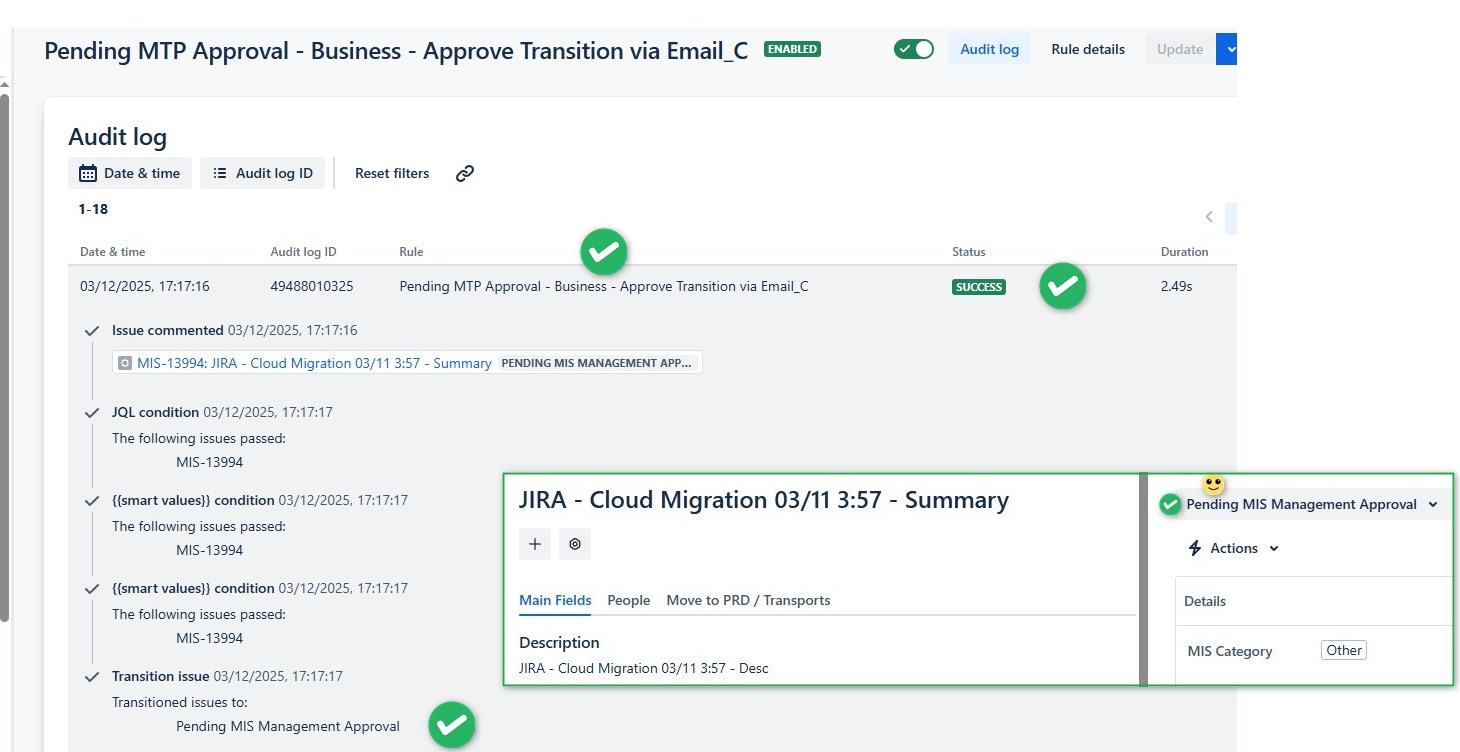Click the lightning bolt Actions icon
The height and width of the screenshot is (752, 1460).
tap(1194, 548)
